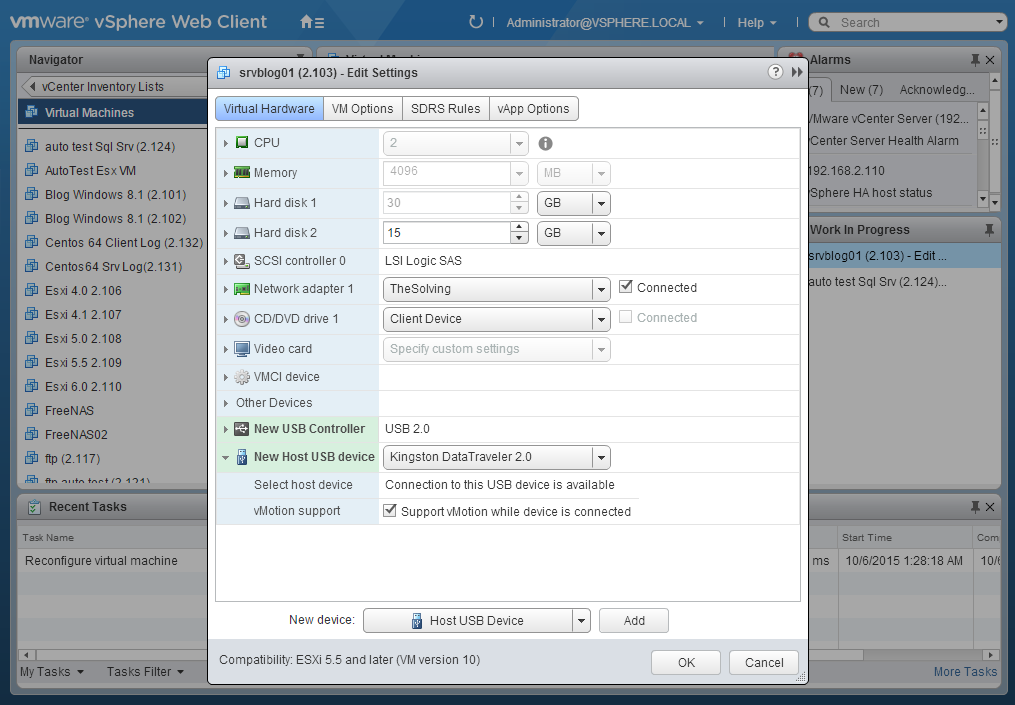The image size is (1015, 705).
Task: Click the New Host USB device icon
Action: point(242,457)
